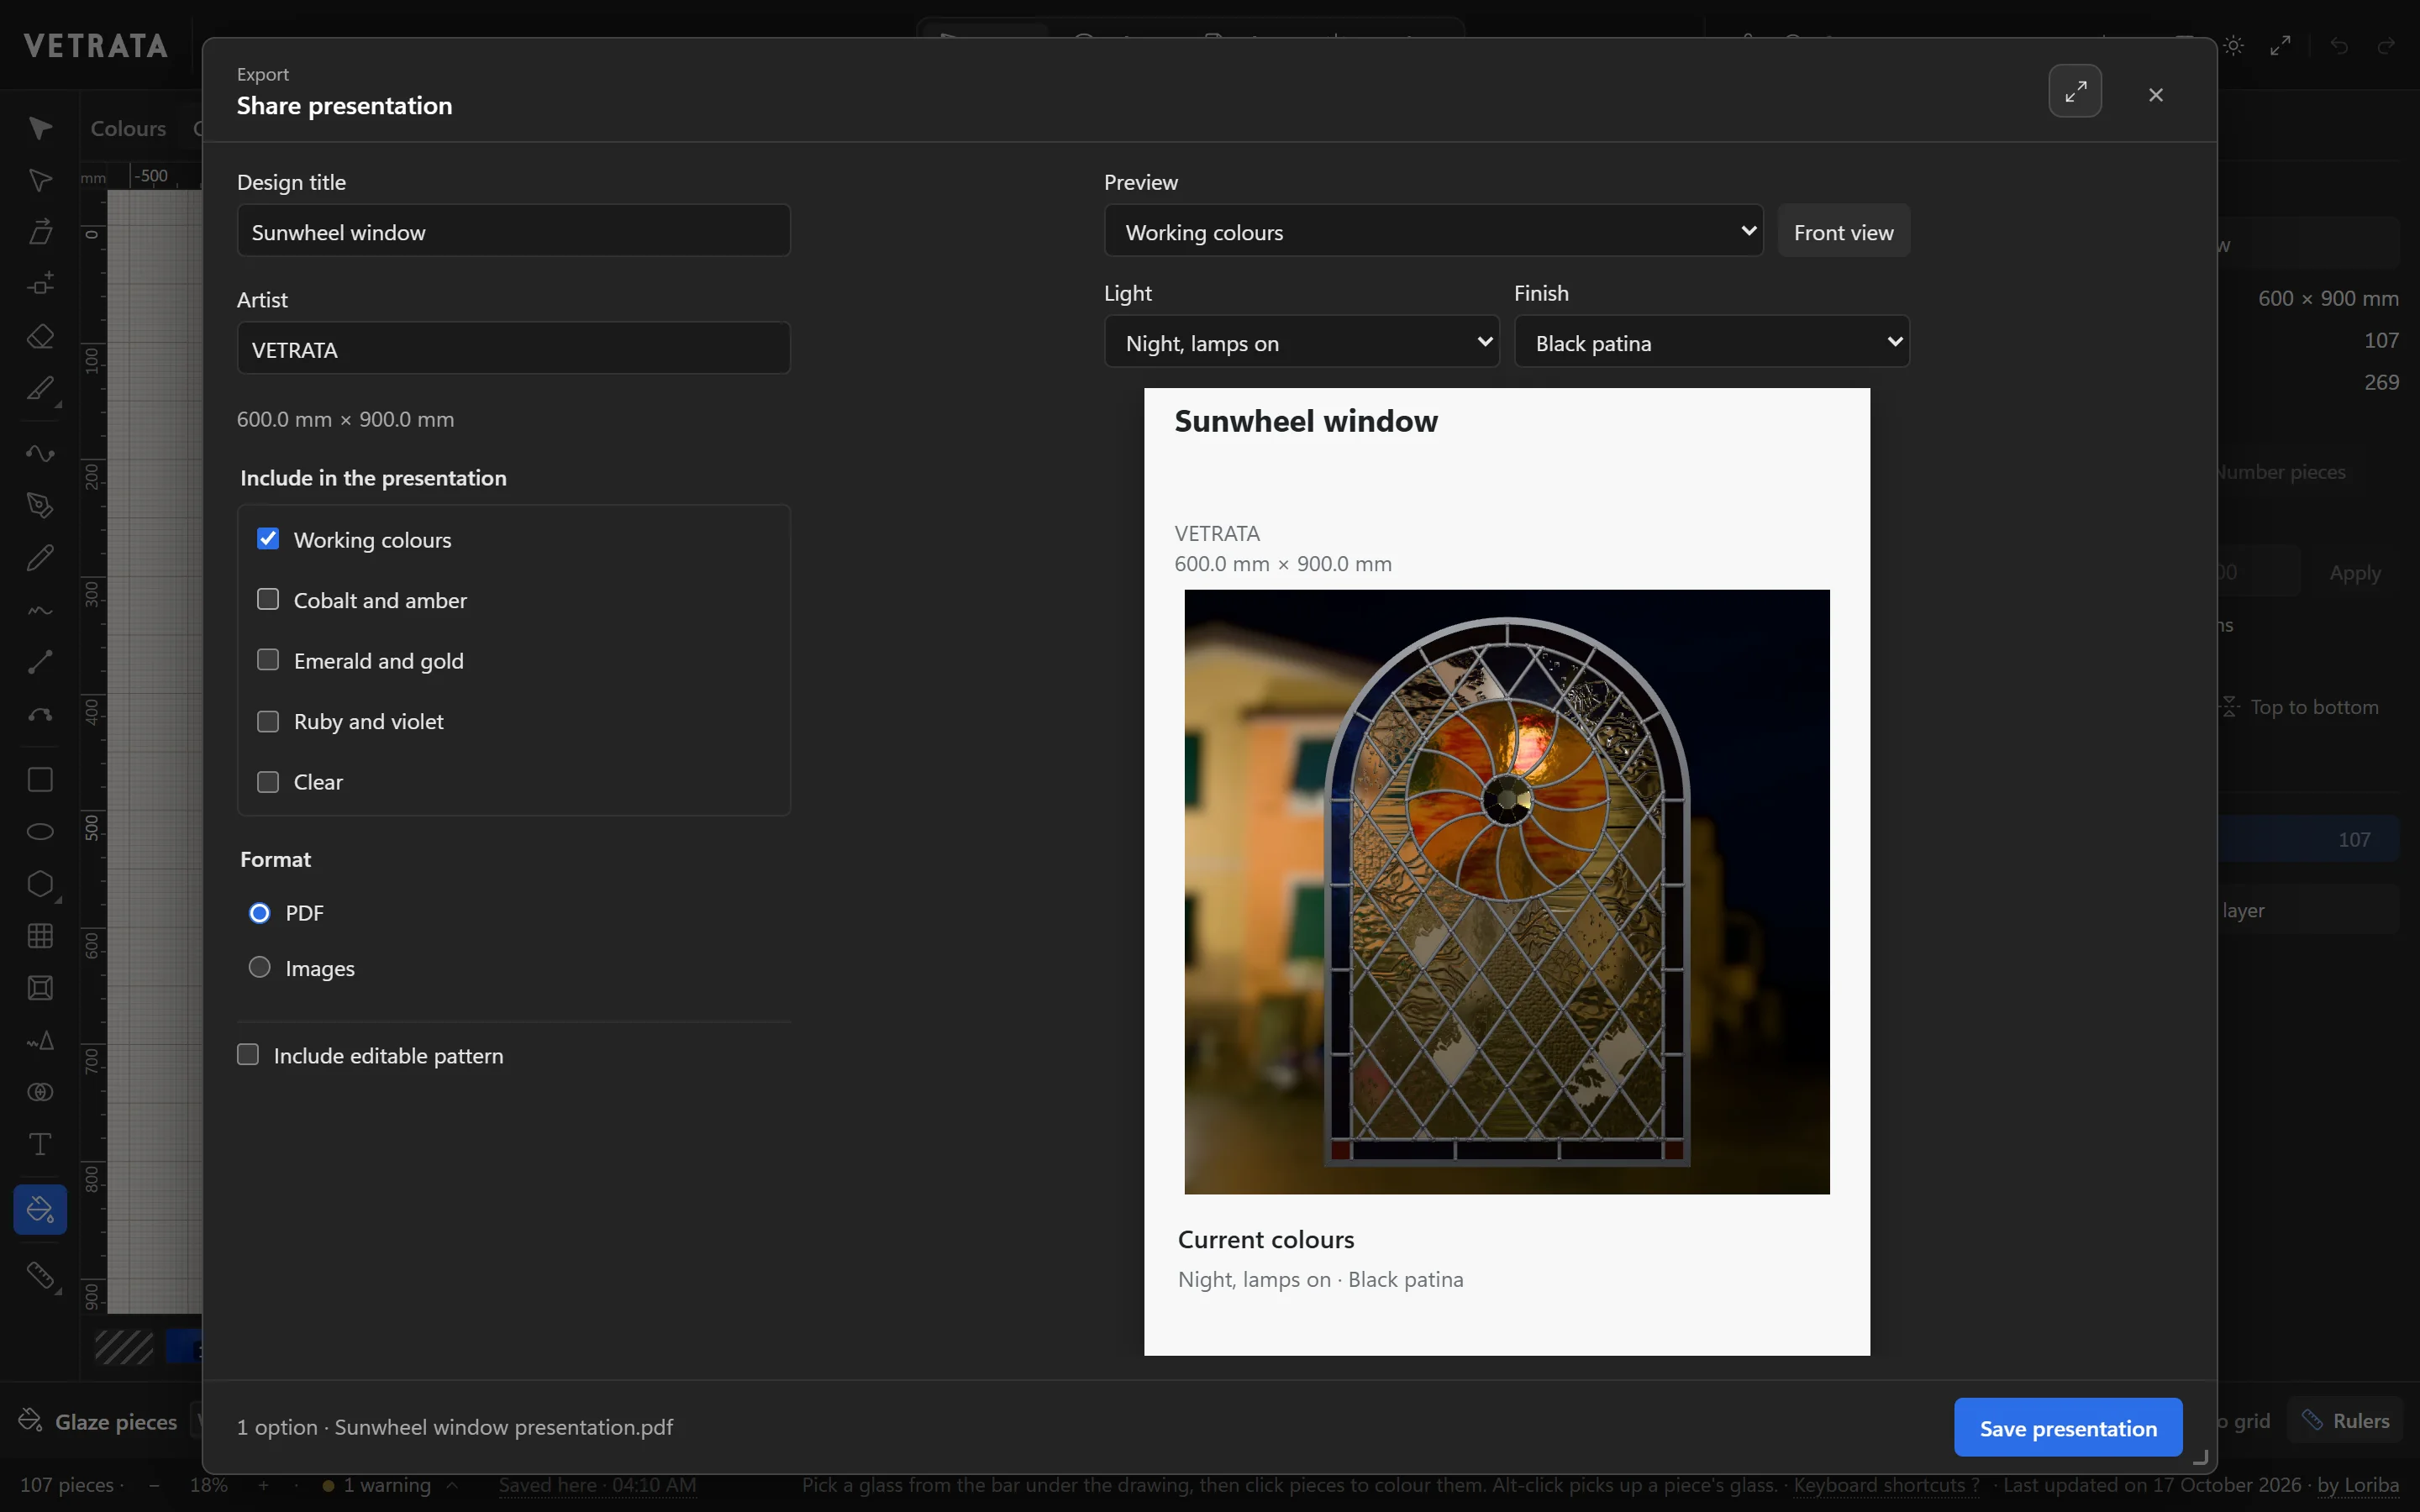This screenshot has height=1512, width=2420.
Task: Click into the Design title field
Action: pyautogui.click(x=513, y=232)
